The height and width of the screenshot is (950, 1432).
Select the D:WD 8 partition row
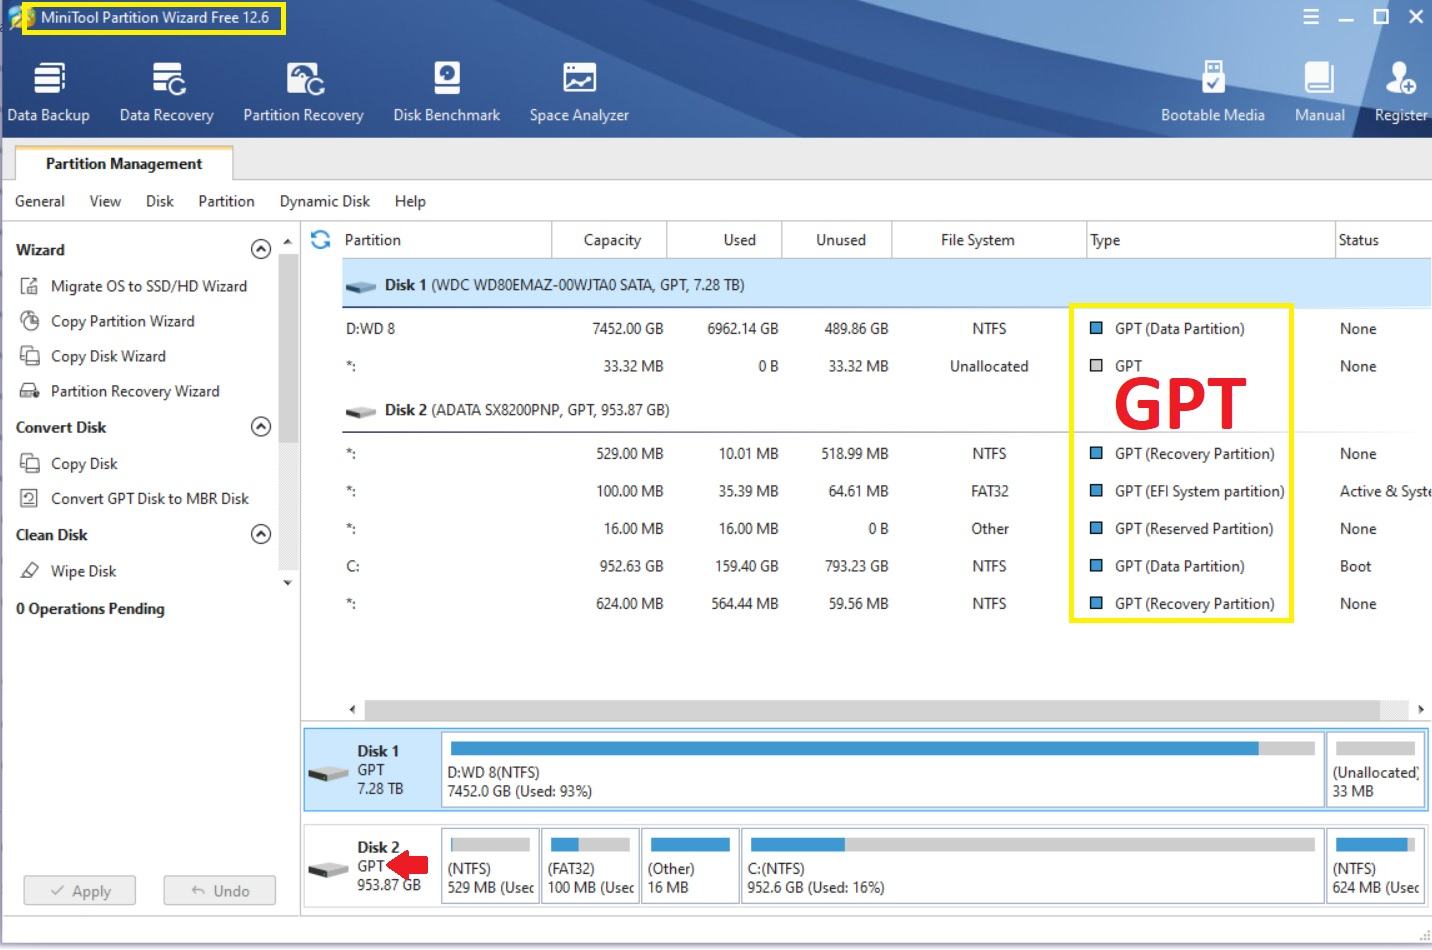[x=886, y=329]
